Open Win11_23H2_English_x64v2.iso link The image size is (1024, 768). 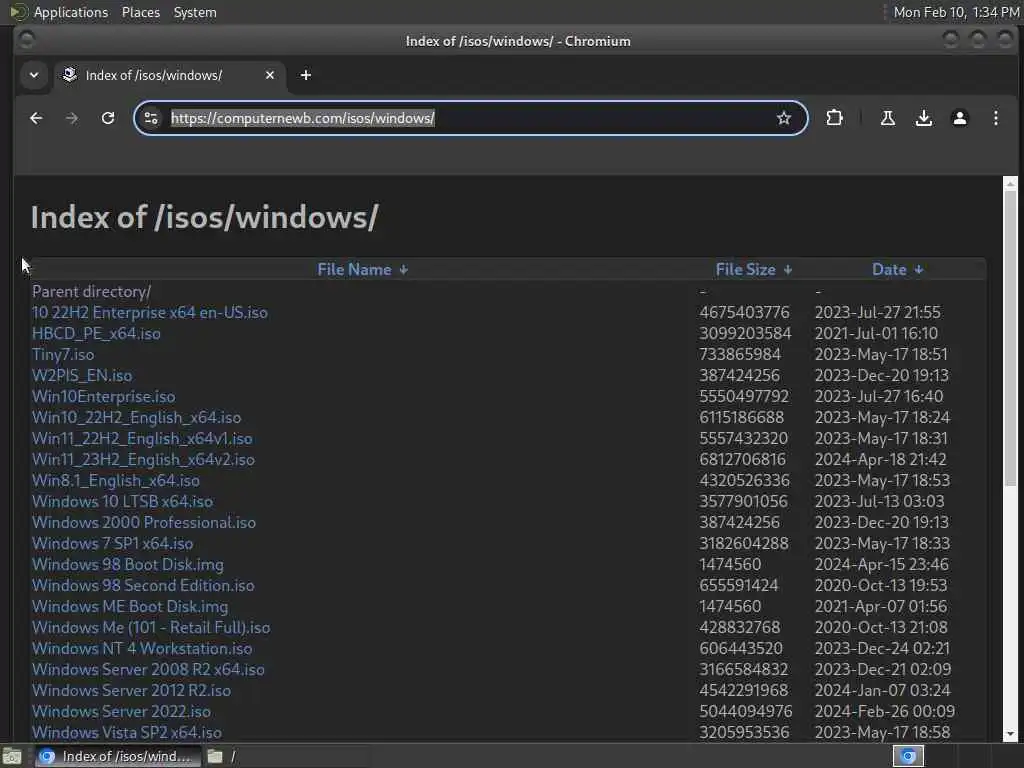click(x=143, y=459)
